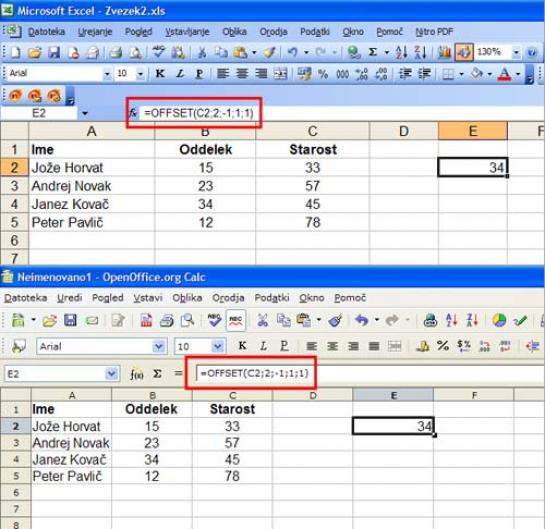Open the 130% zoom dropdown in Excel

(516, 52)
